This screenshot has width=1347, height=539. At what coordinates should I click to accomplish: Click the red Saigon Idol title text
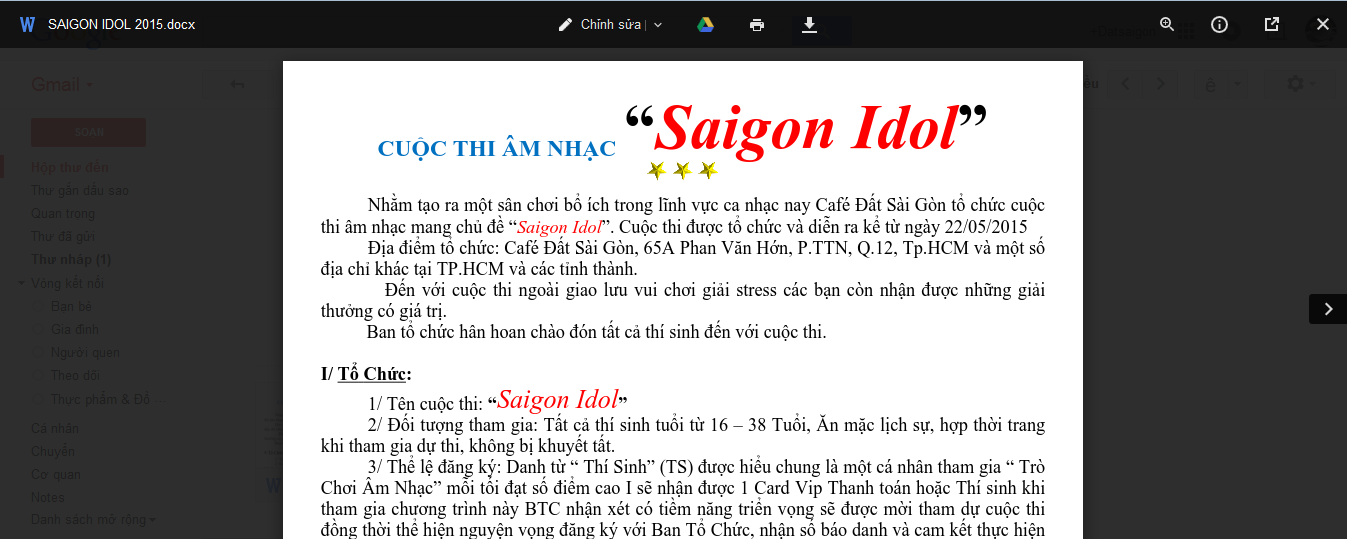tap(805, 128)
